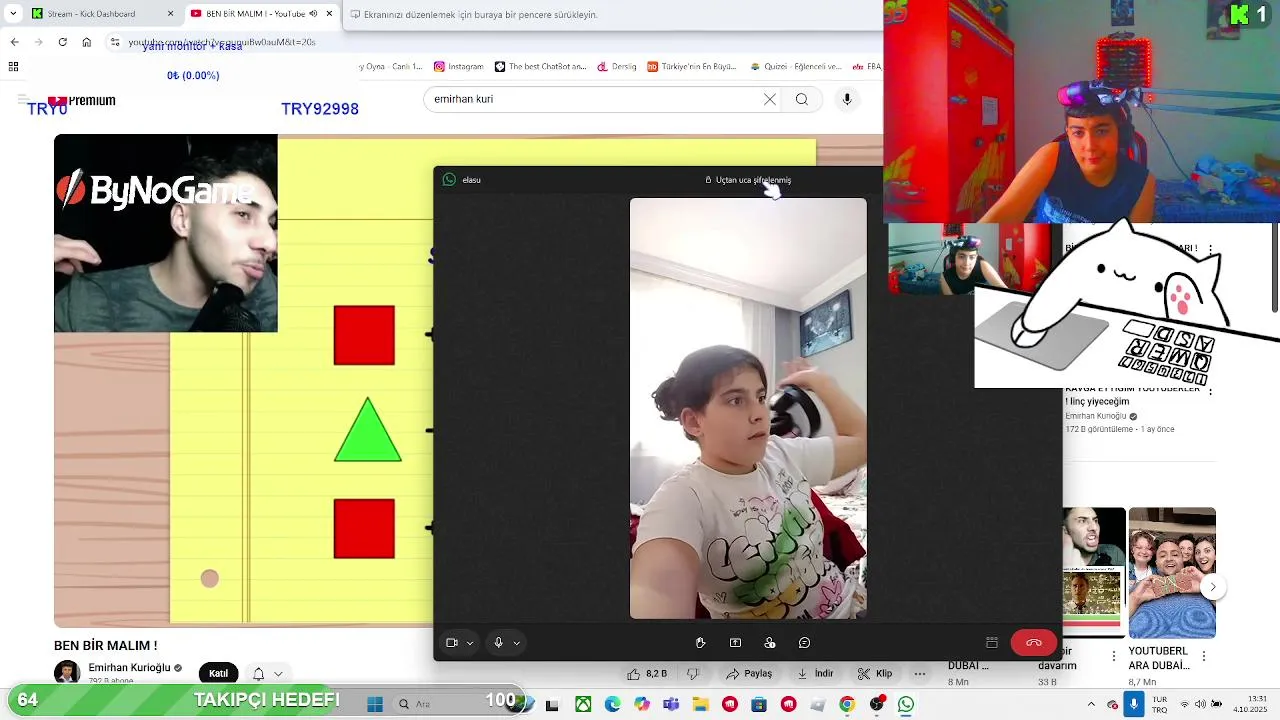Go forward in Chrome browser

click(38, 42)
